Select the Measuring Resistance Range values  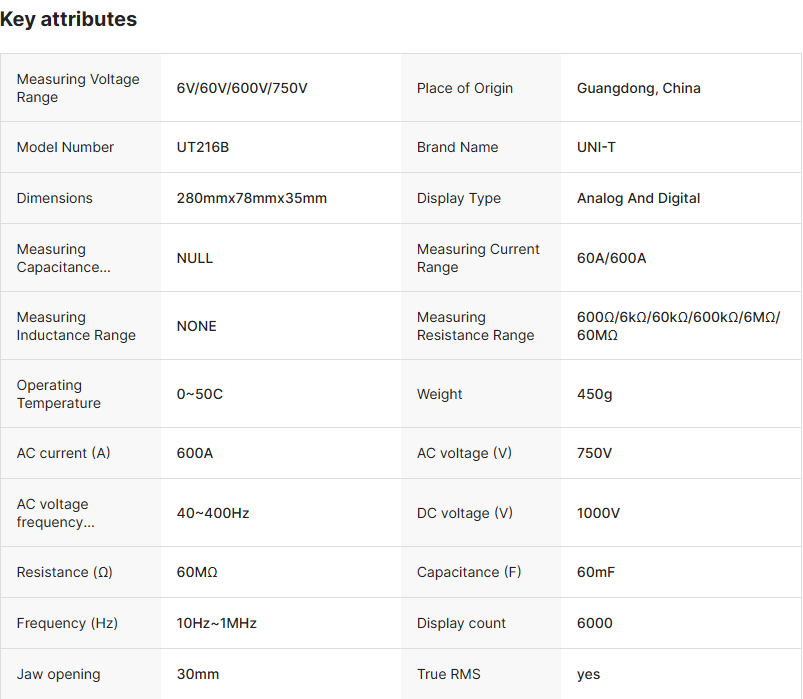click(x=678, y=326)
